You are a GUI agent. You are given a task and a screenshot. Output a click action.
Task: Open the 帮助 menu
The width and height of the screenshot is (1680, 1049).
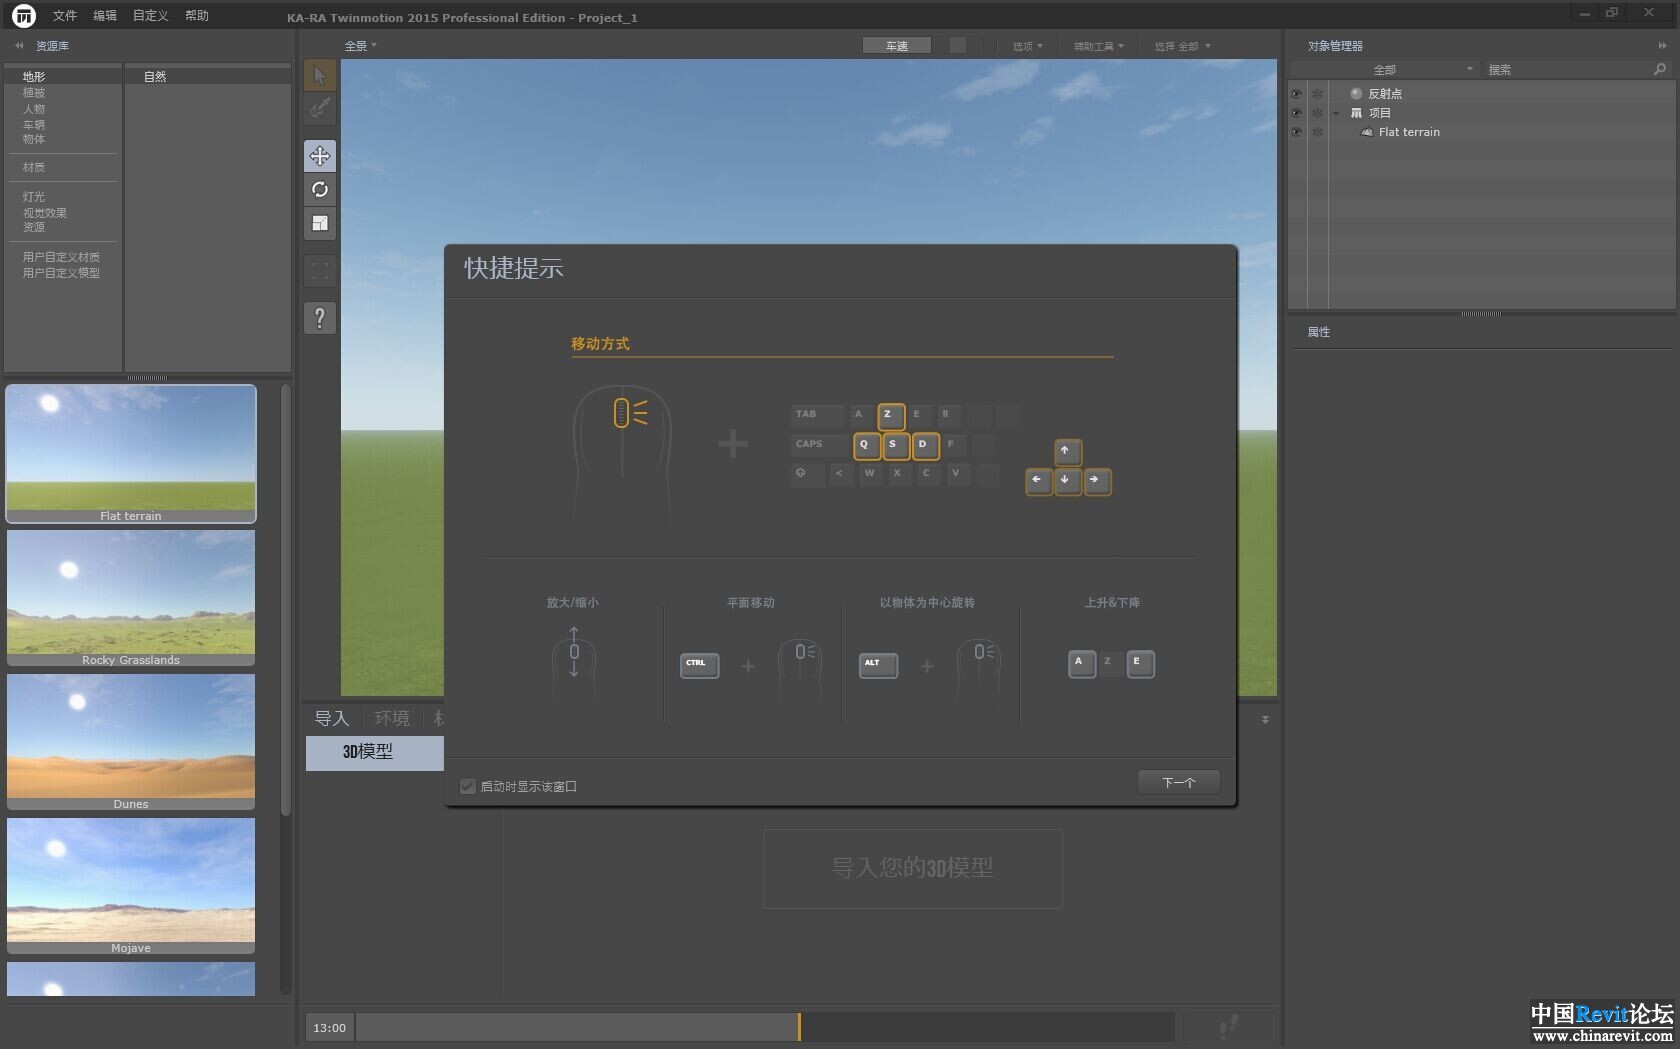(x=197, y=15)
